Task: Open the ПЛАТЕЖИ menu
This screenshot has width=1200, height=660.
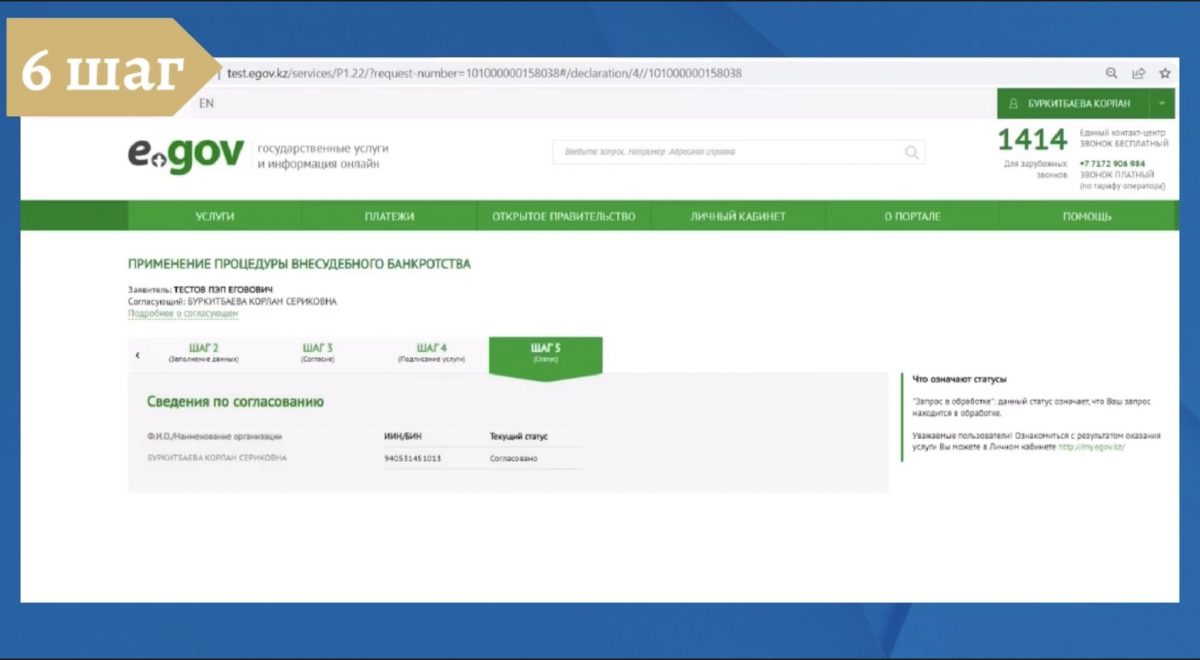Action: tap(389, 216)
